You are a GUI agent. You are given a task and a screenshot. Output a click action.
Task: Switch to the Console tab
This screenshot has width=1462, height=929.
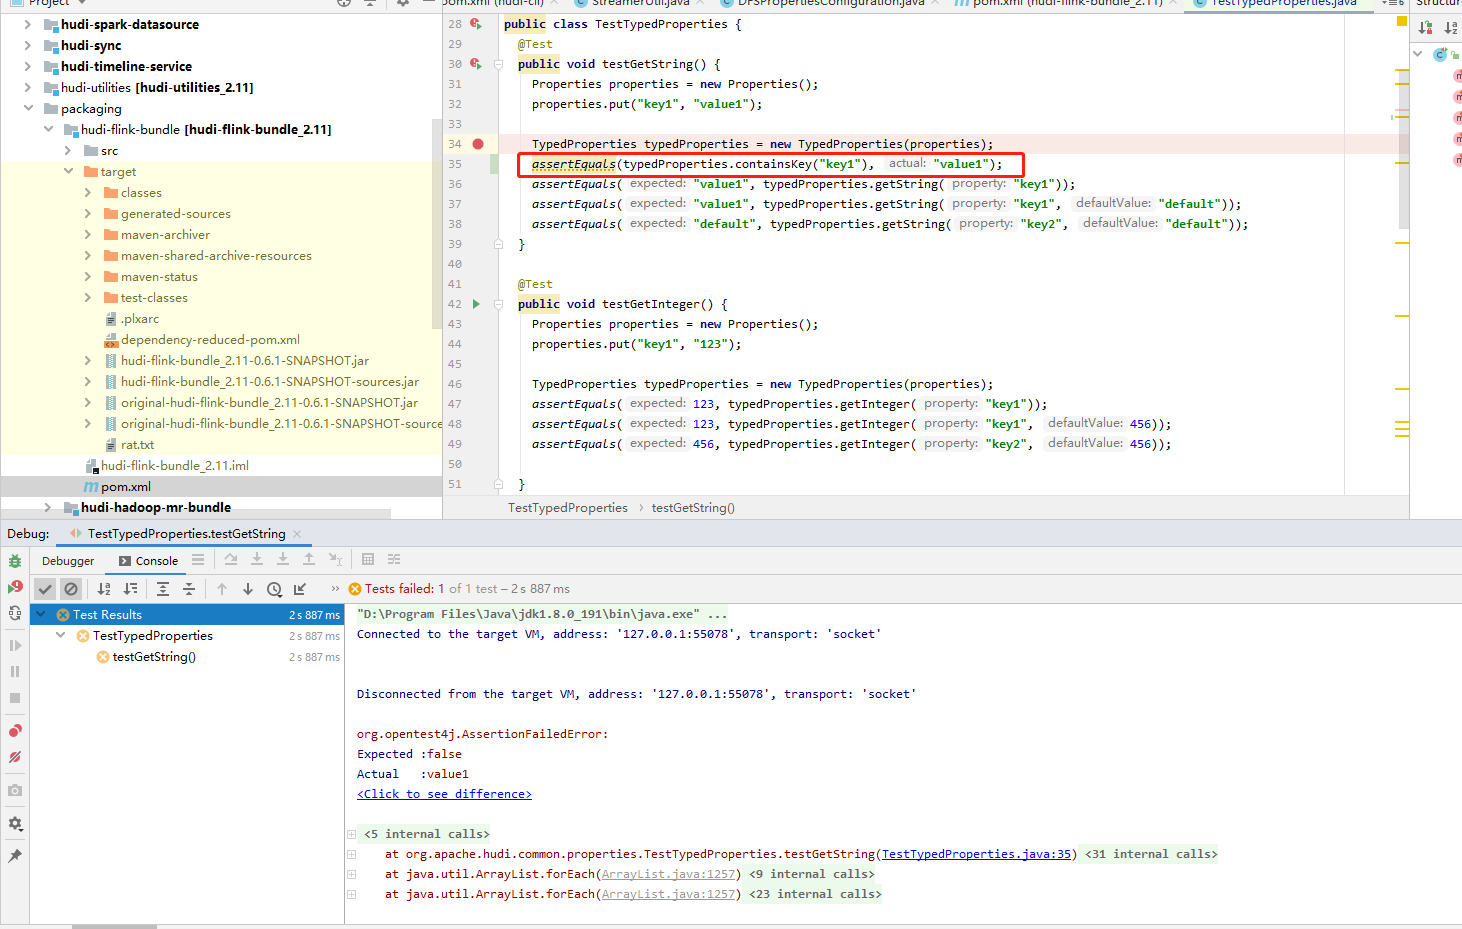point(148,561)
